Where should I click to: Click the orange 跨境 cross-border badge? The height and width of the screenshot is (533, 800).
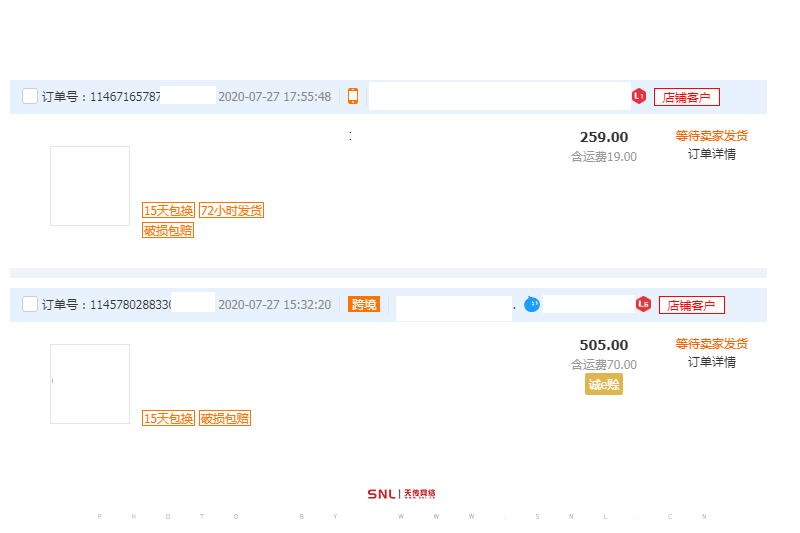tap(364, 304)
